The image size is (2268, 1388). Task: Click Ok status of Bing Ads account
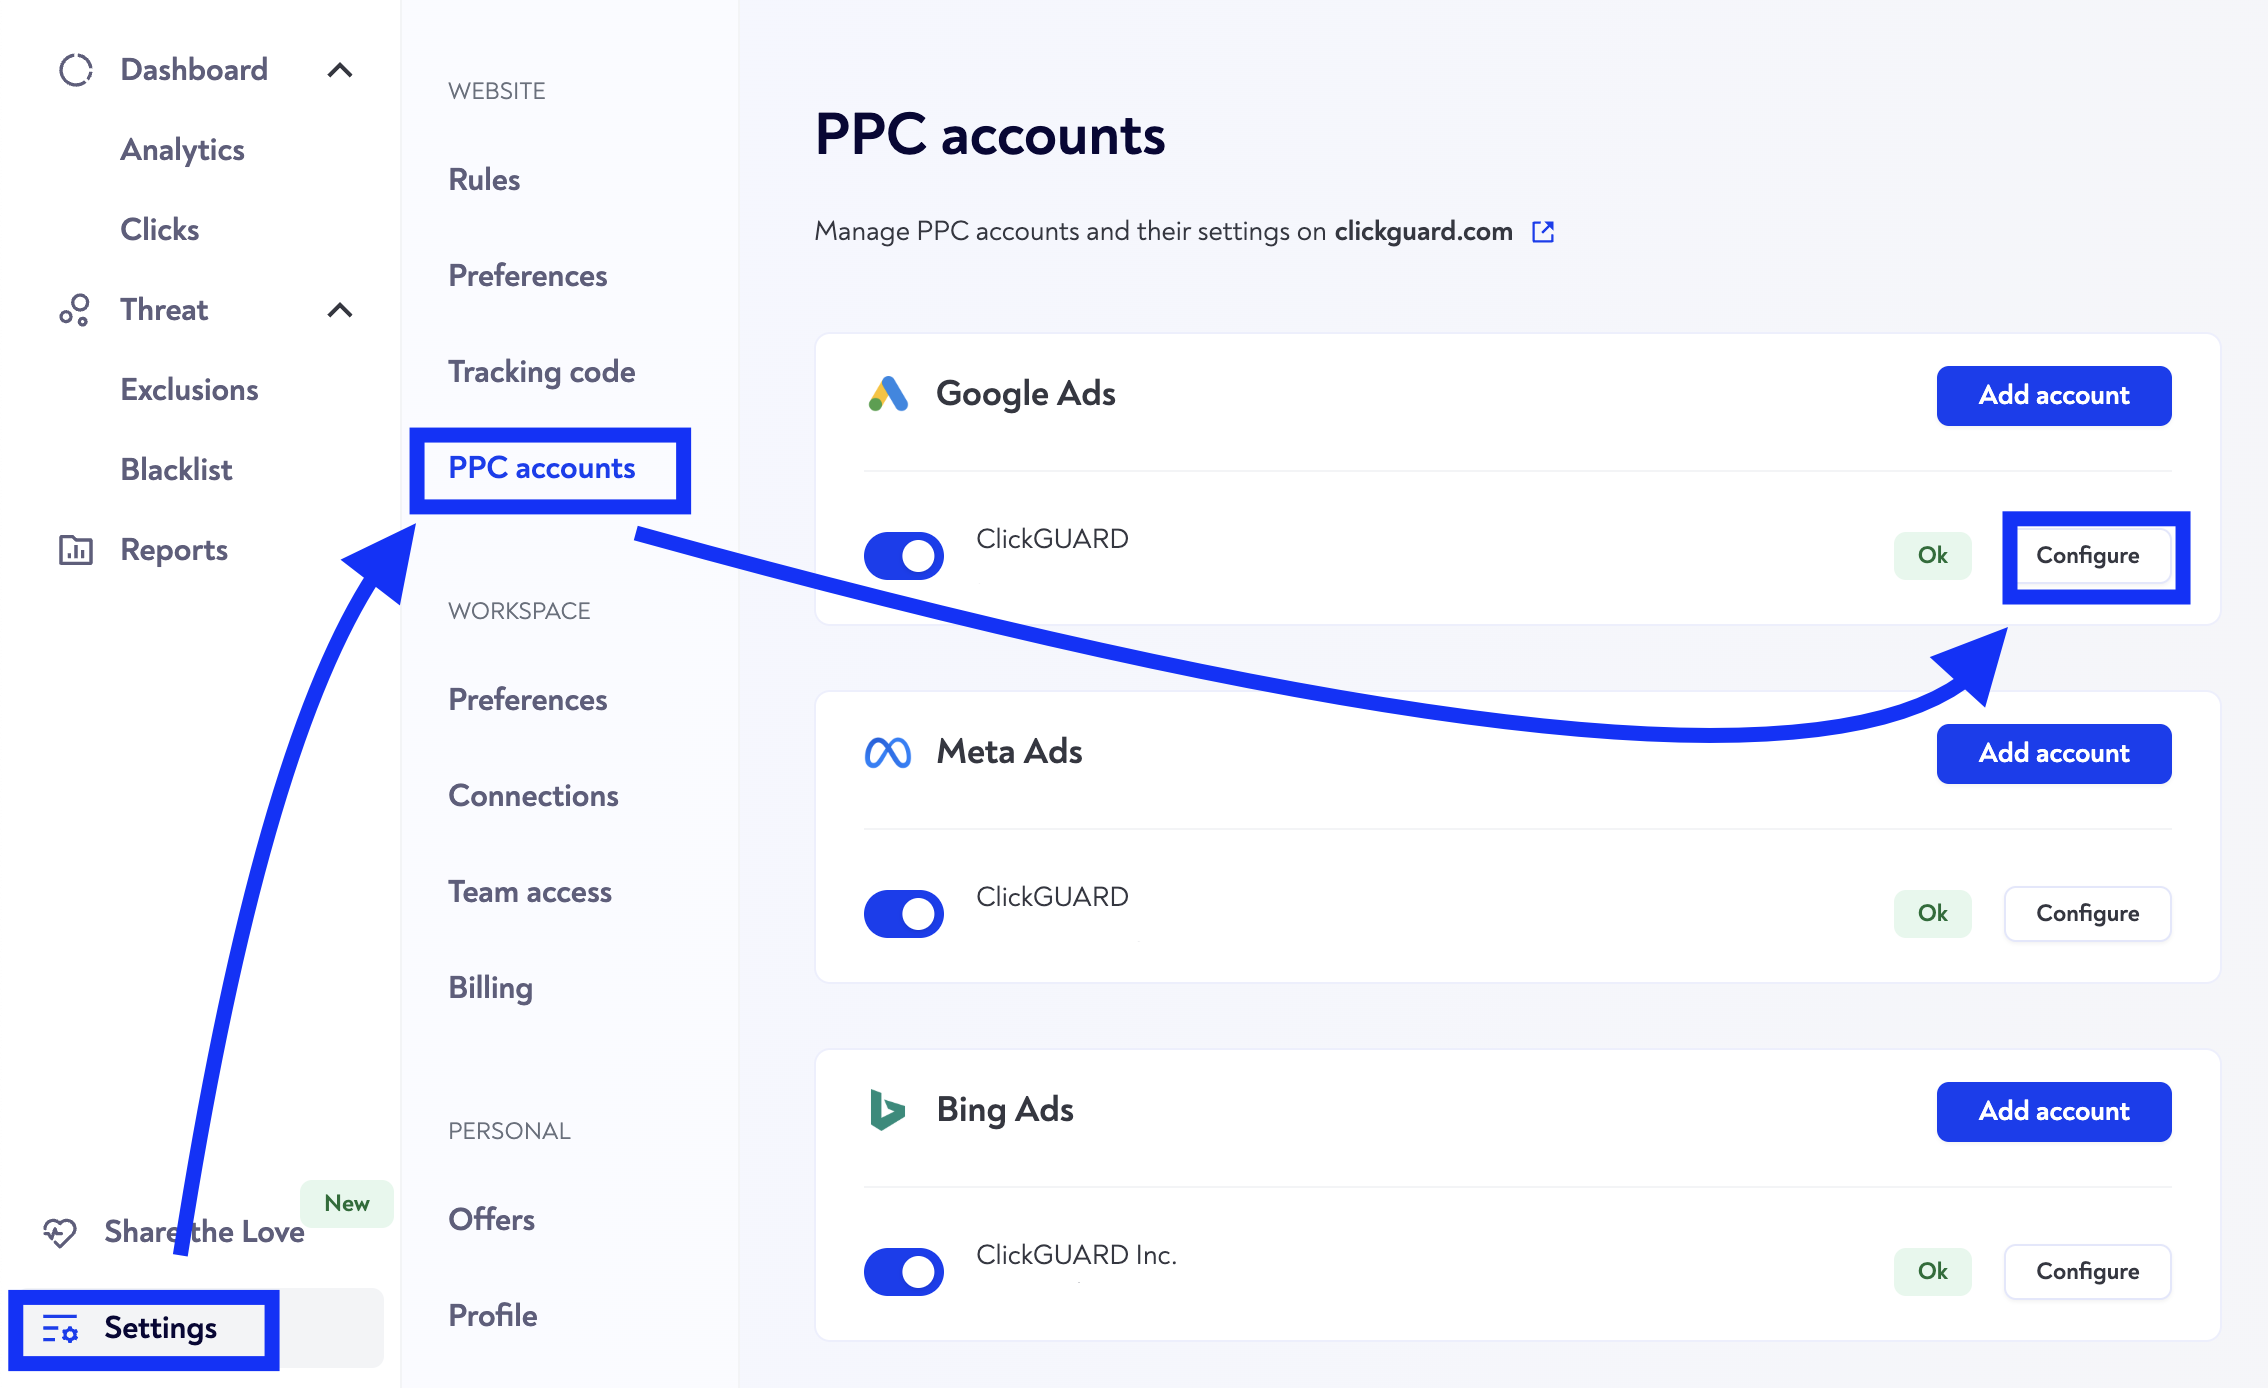pos(1933,1272)
